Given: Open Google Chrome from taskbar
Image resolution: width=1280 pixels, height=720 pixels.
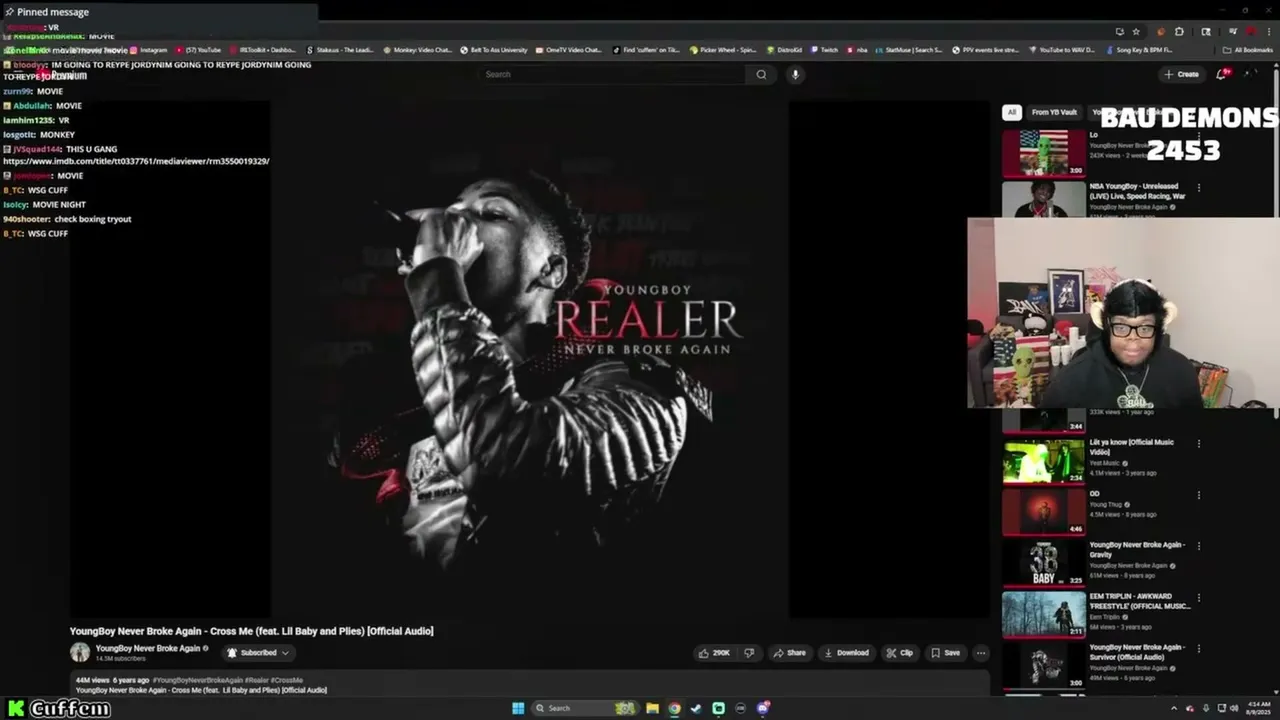Looking at the screenshot, I should (674, 708).
